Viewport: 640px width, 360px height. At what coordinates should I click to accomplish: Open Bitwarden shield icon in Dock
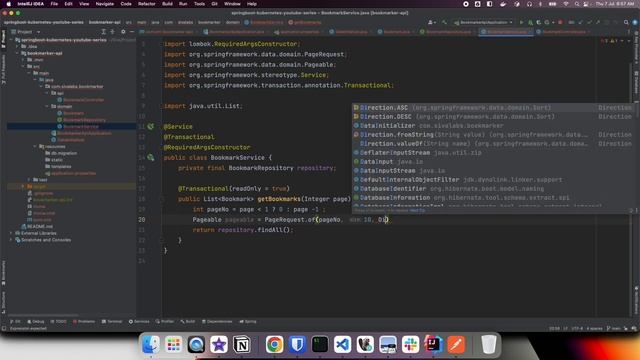[297, 344]
